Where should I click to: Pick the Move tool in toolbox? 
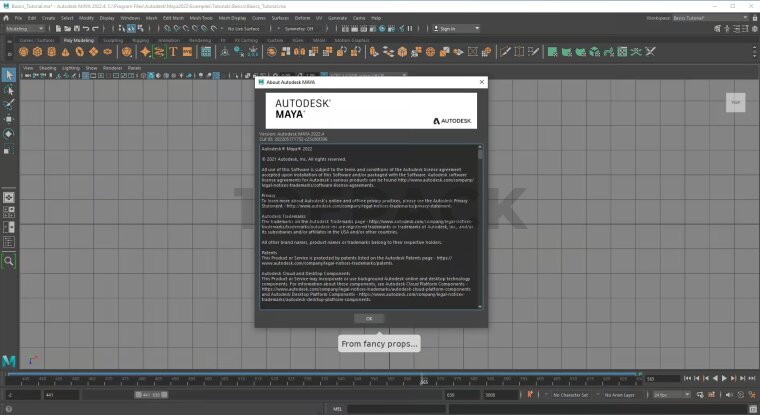tap(9, 119)
